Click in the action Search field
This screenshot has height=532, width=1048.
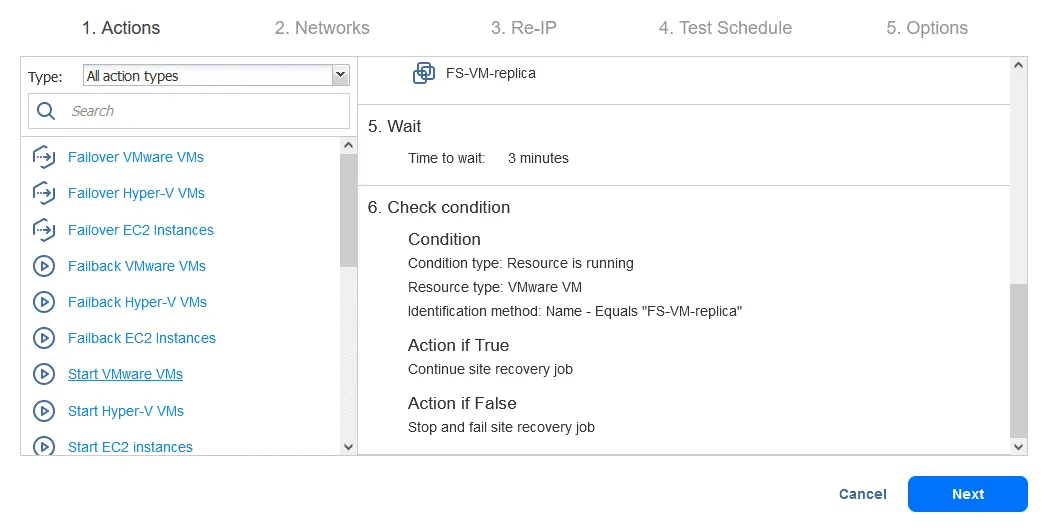[205, 111]
